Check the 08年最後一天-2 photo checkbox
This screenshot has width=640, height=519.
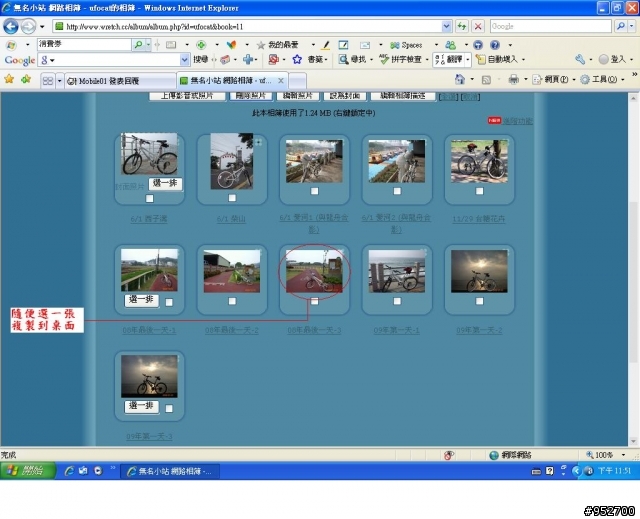click(232, 301)
